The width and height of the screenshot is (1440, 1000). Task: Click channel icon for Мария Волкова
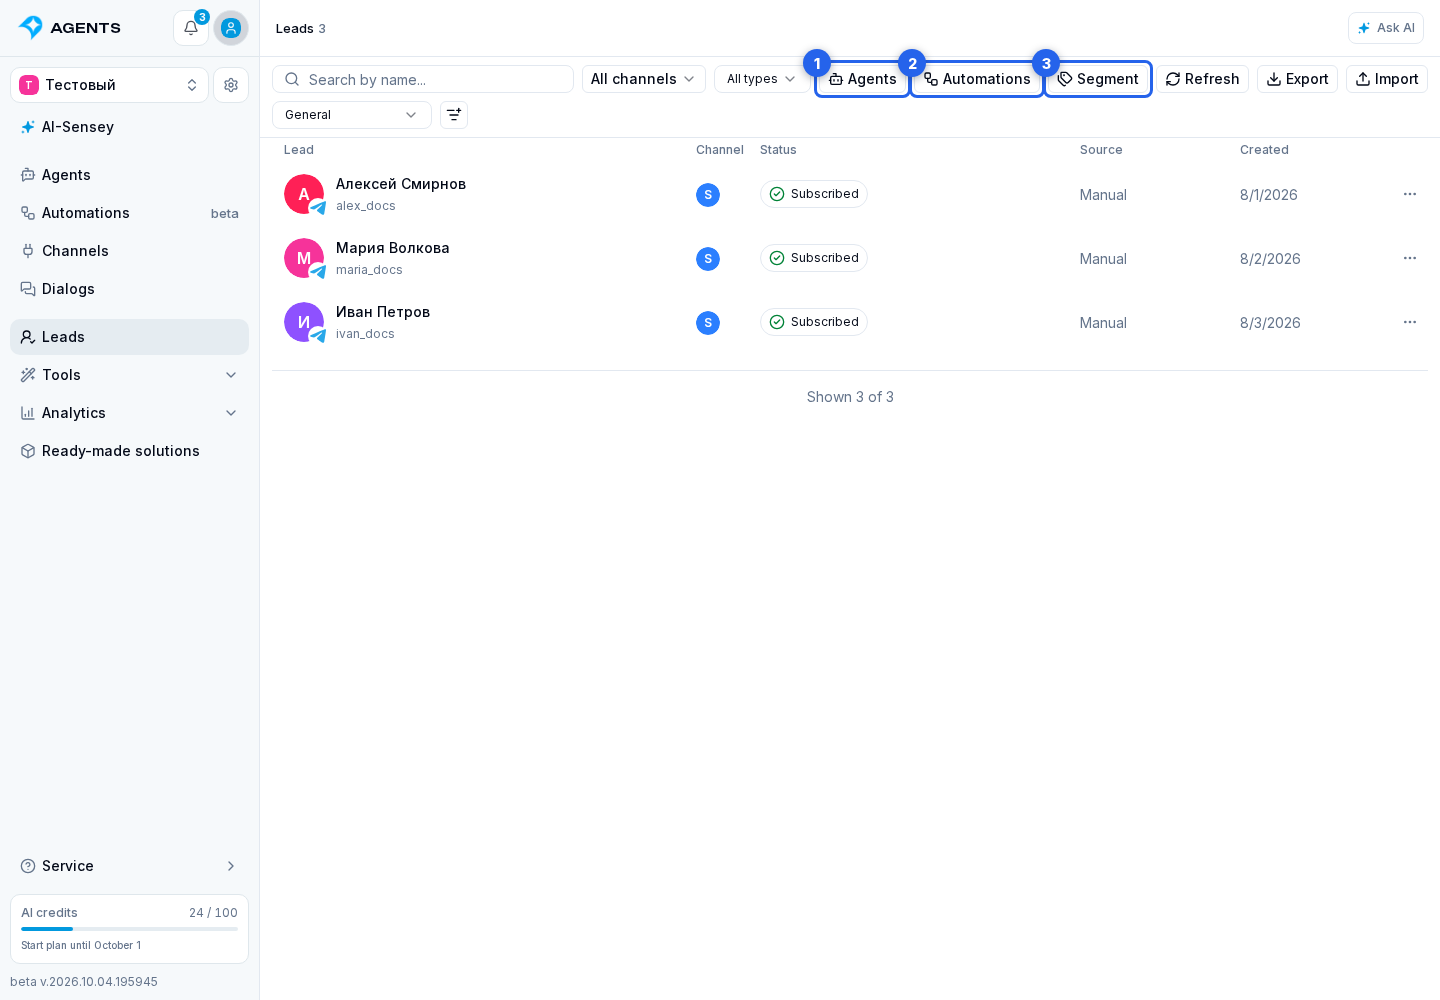tap(708, 259)
